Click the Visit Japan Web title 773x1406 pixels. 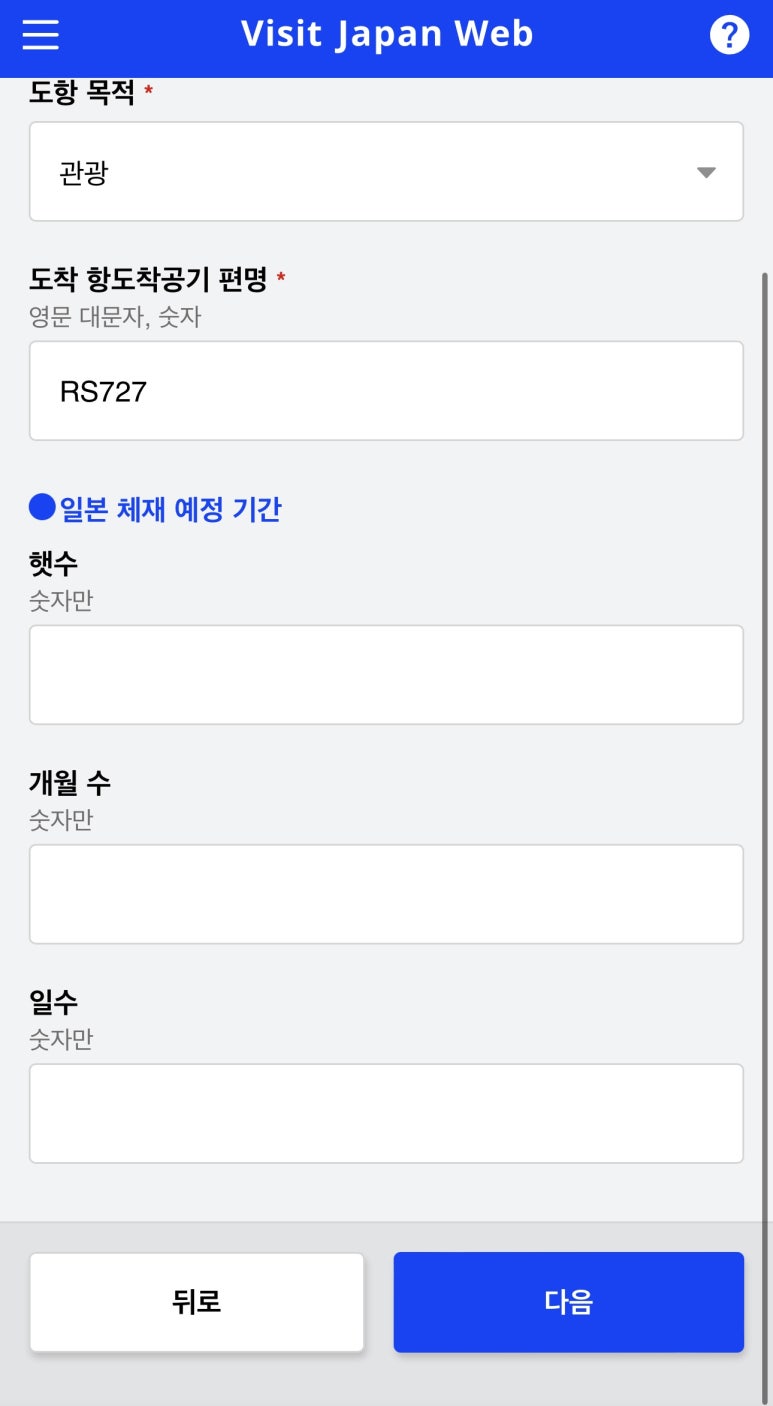(x=387, y=35)
